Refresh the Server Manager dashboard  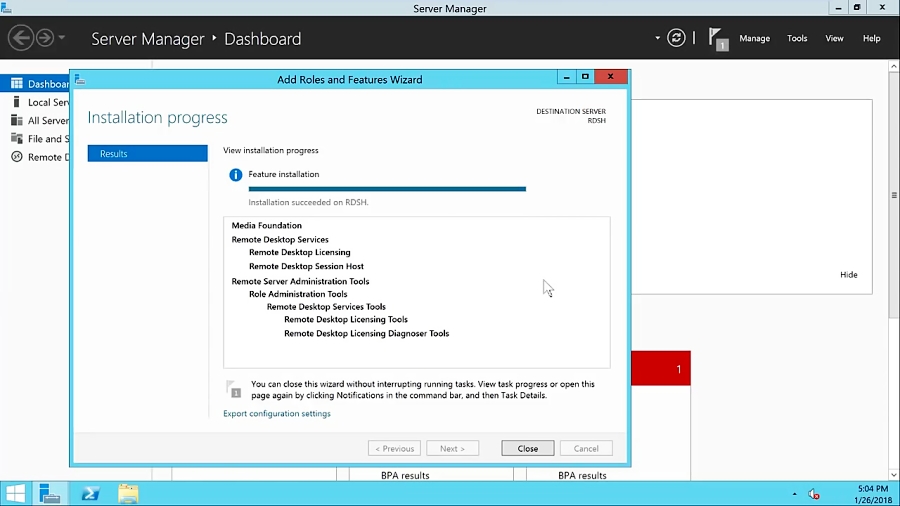pos(676,38)
